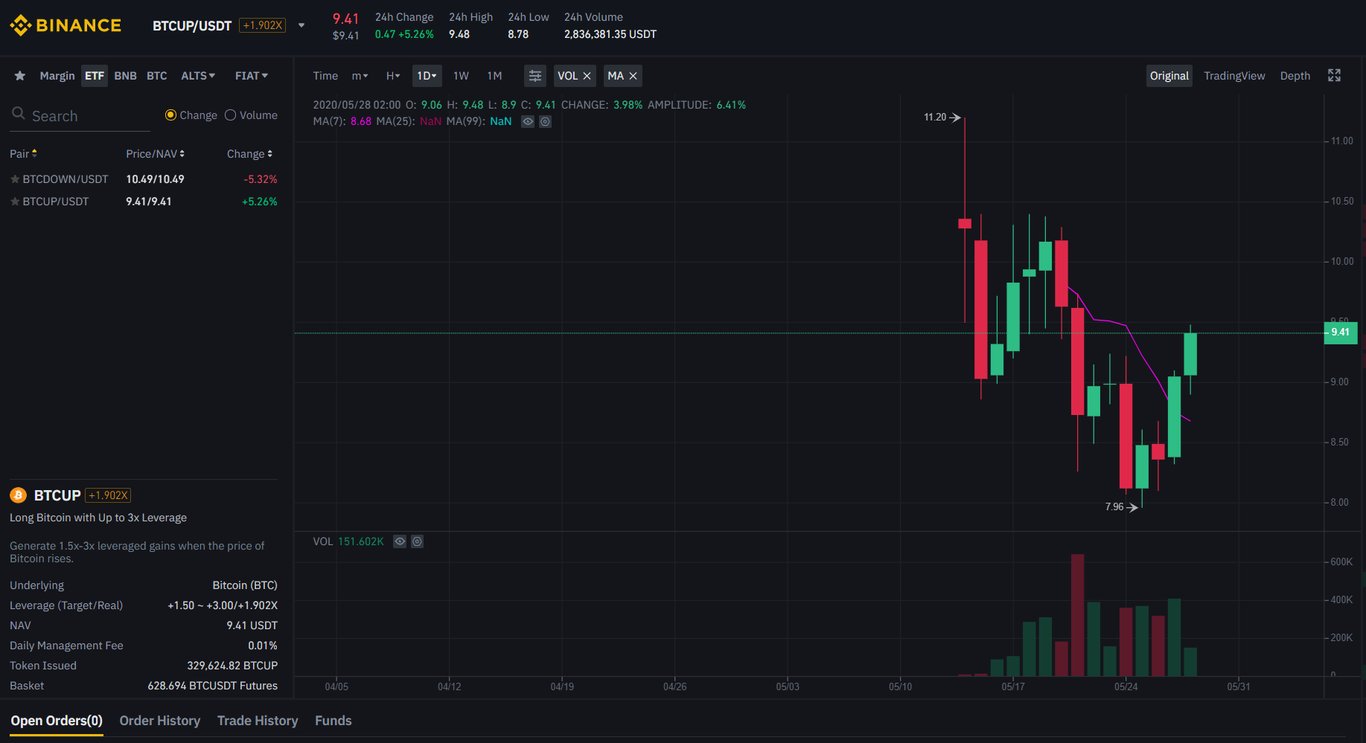
Task: Select the Volume radio button
Action: pos(231,114)
